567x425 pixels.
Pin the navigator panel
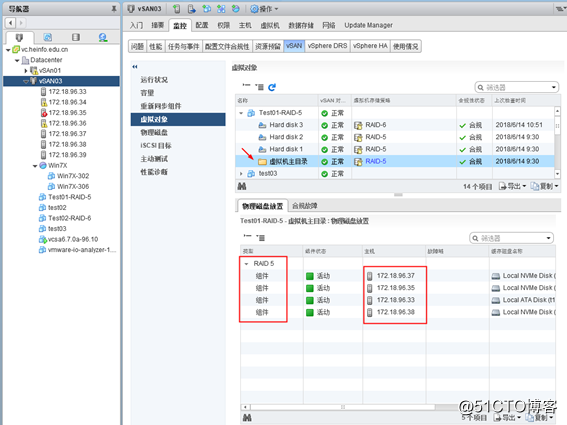(x=114, y=9)
